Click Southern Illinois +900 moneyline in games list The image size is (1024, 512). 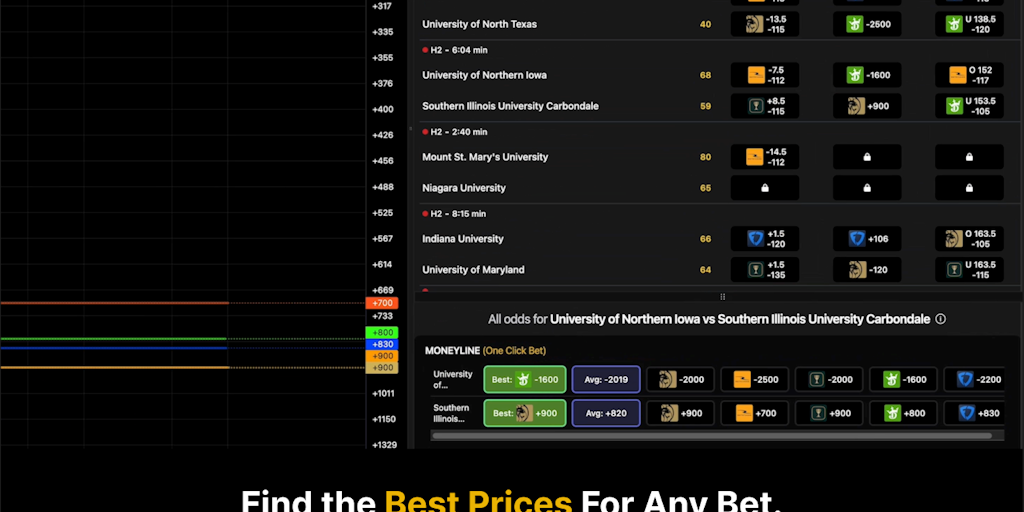point(867,106)
